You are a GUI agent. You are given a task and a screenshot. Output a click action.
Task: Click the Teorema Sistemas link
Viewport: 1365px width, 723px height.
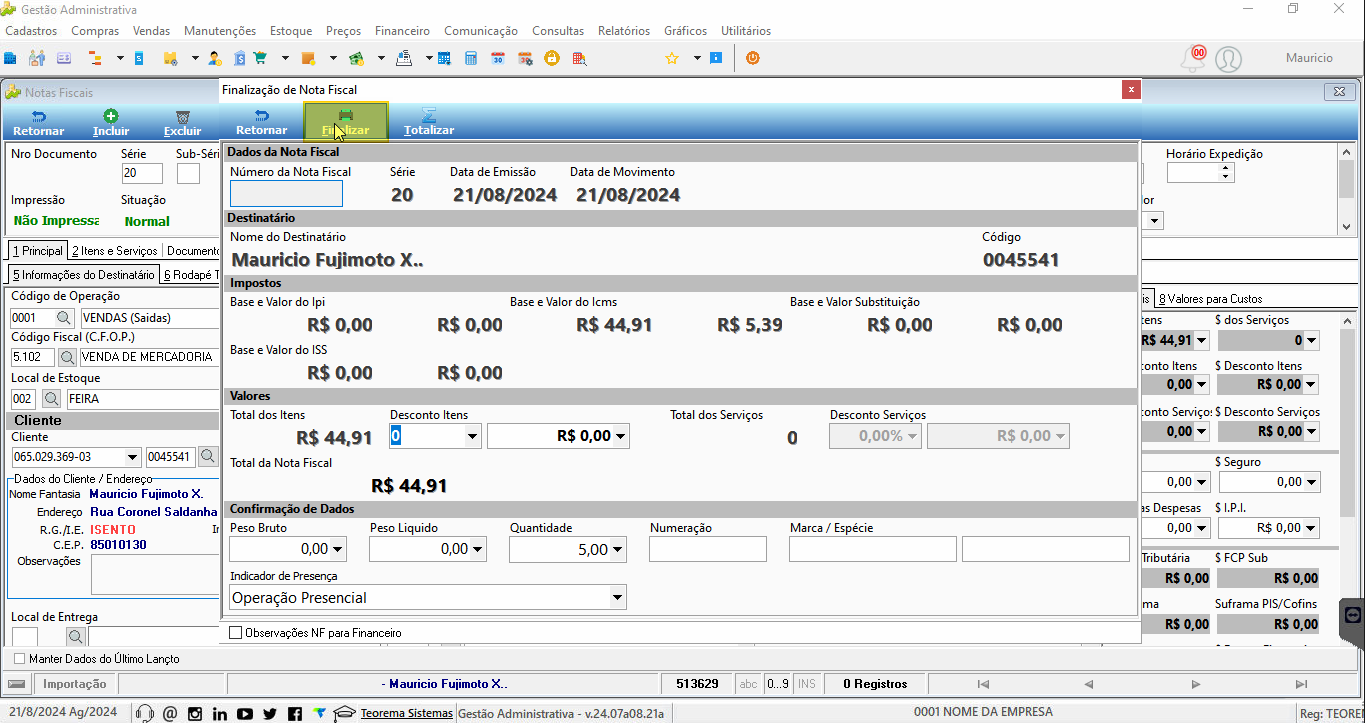(406, 713)
